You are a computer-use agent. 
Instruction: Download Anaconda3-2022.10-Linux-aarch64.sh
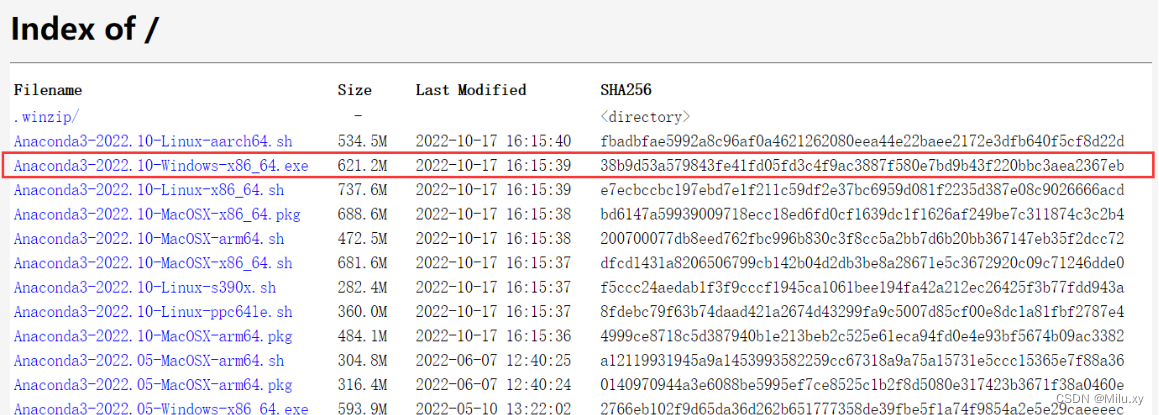(154, 141)
